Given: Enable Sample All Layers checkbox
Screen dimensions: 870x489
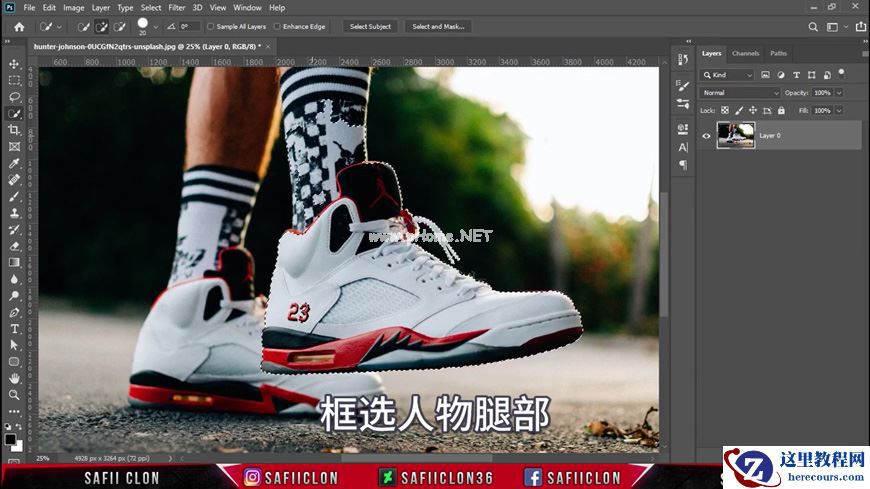Looking at the screenshot, I should coord(210,26).
